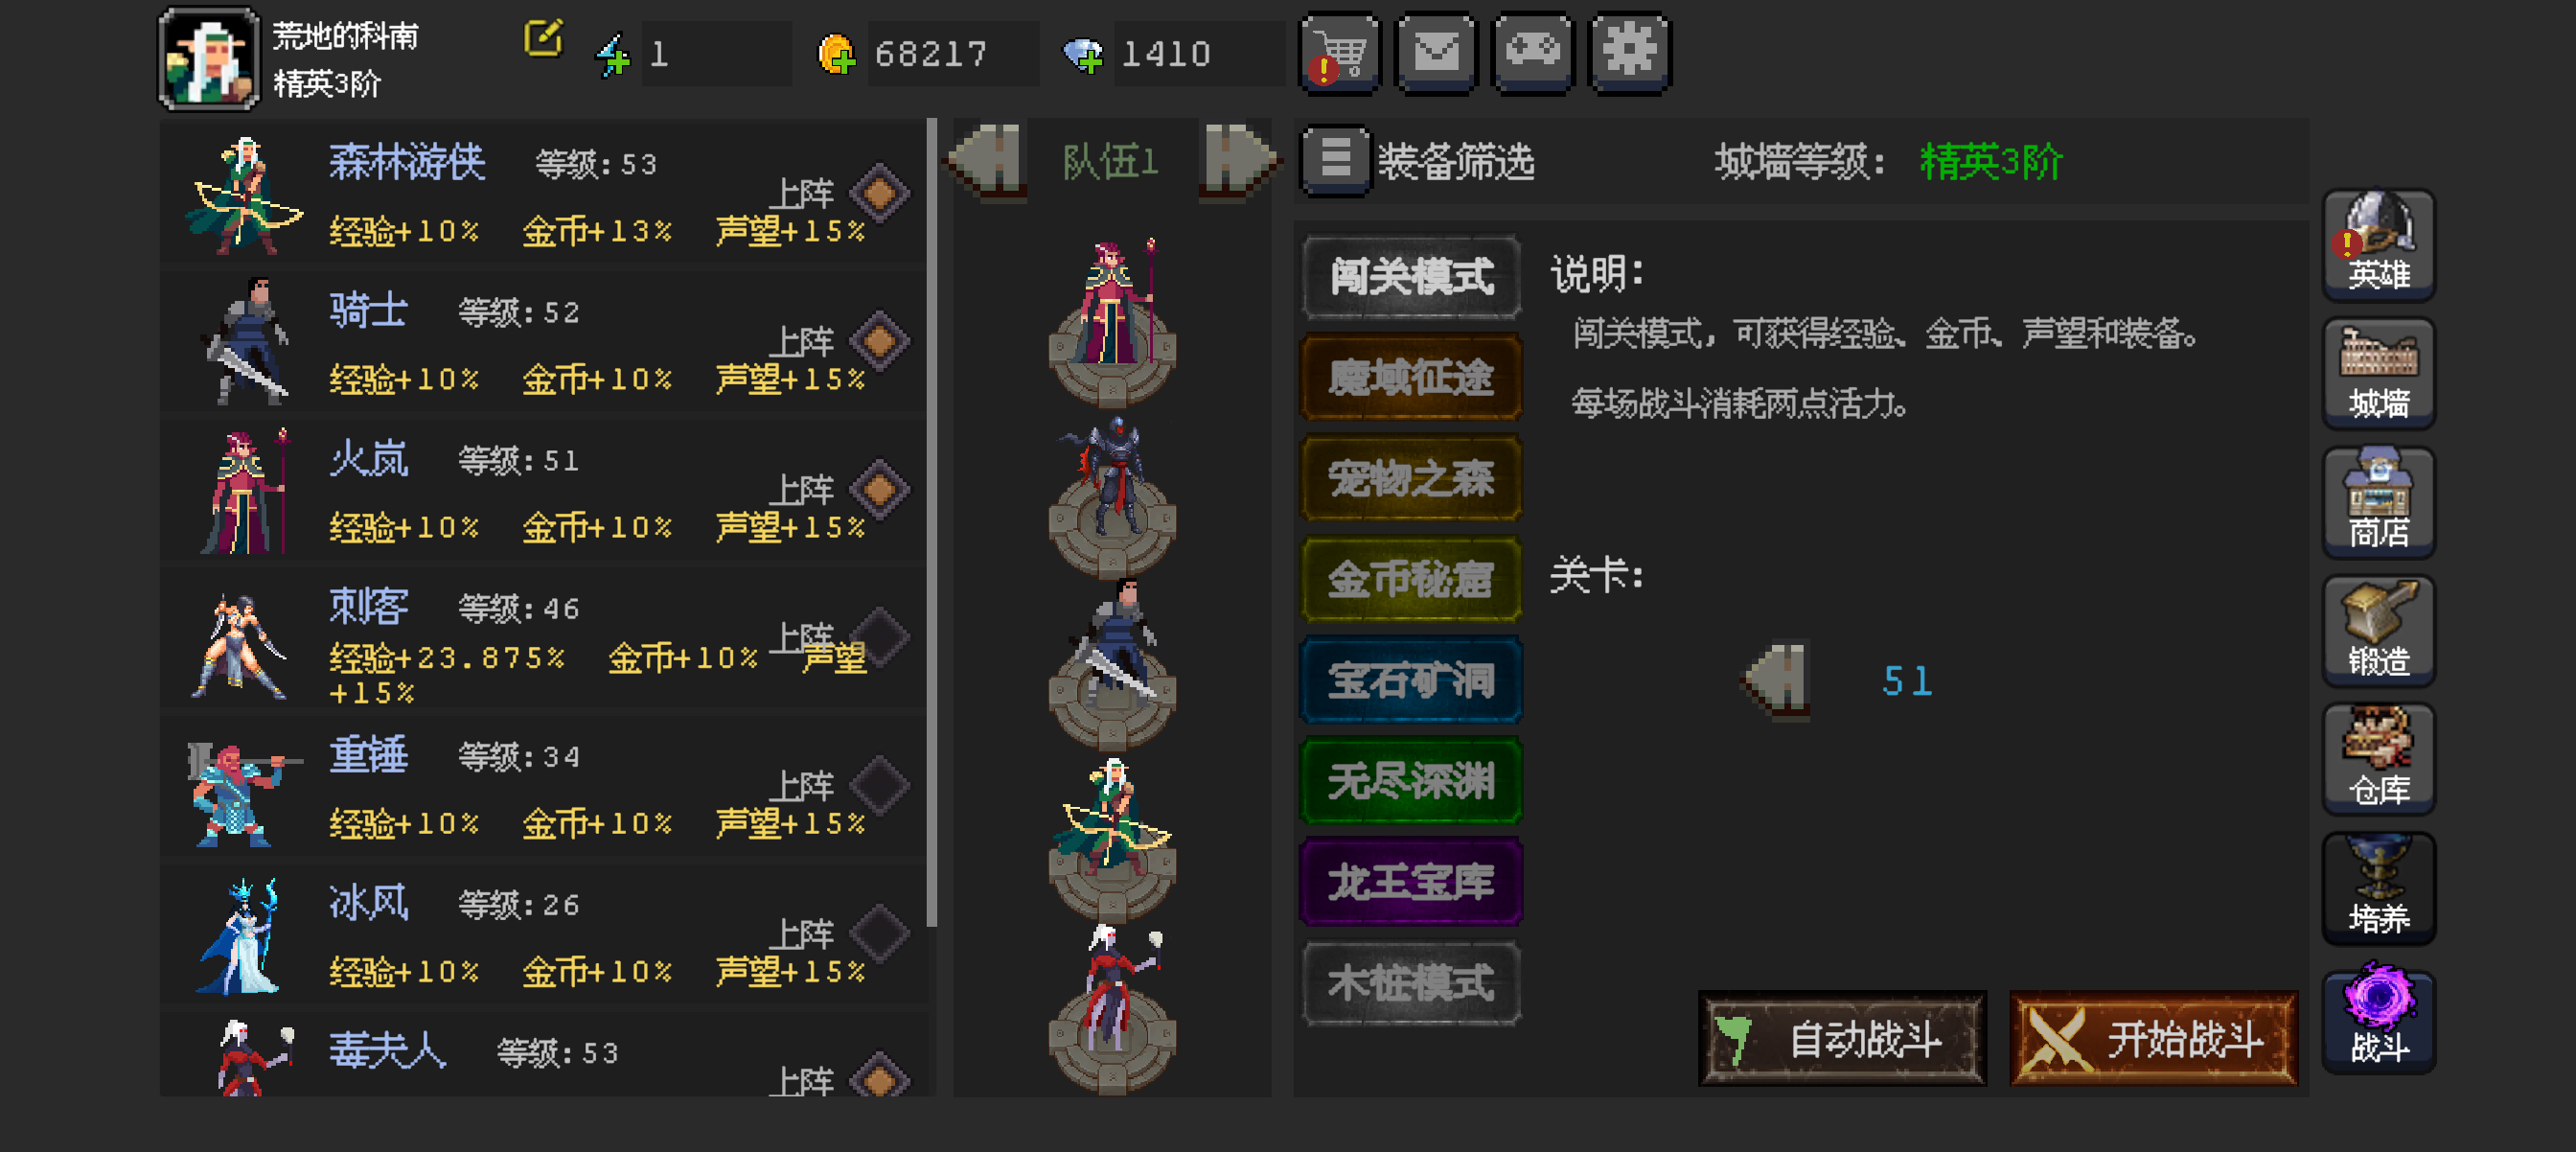This screenshot has width=2576, height=1152.
Task: Click the edit name pencil icon
Action: point(543,39)
